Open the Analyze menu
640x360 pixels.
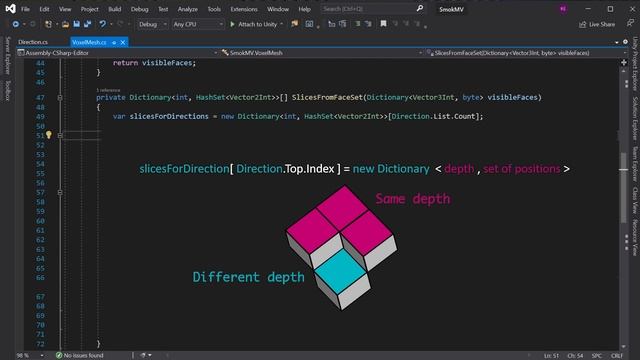tap(188, 9)
